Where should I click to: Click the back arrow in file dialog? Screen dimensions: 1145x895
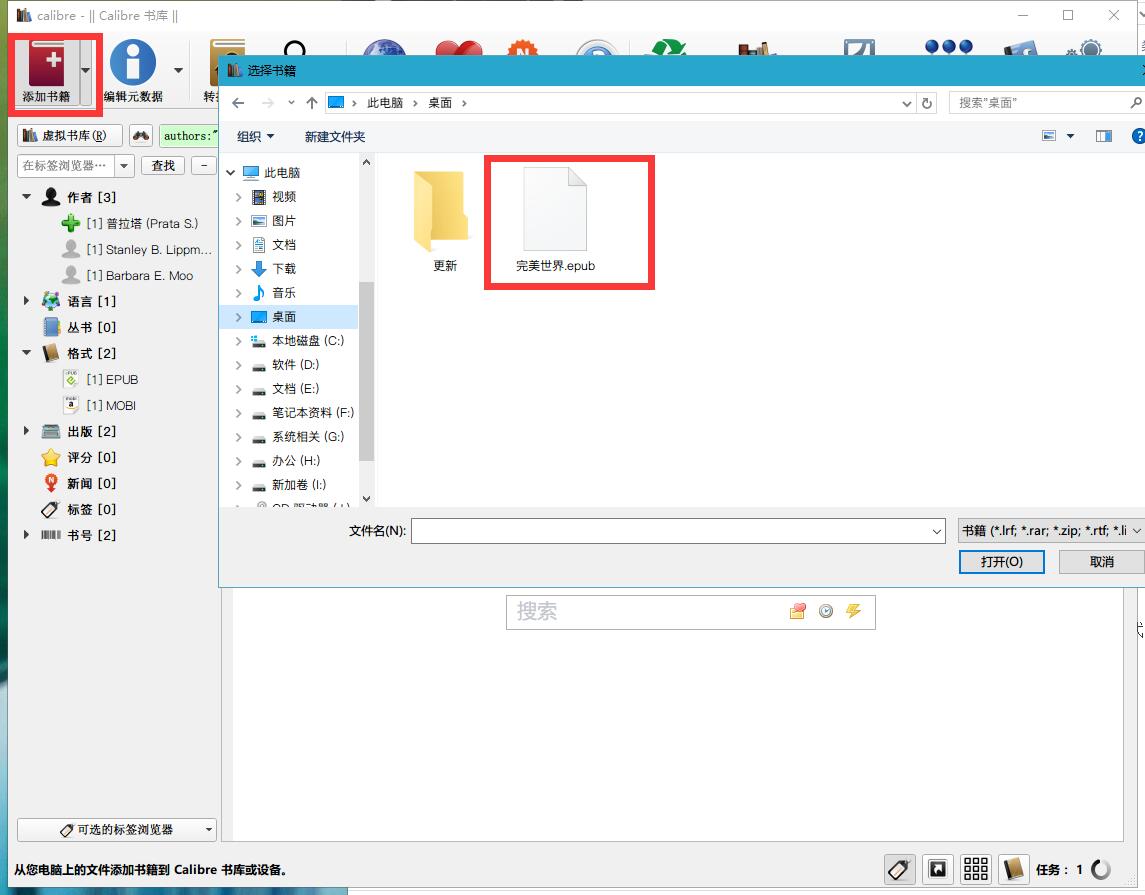[238, 103]
